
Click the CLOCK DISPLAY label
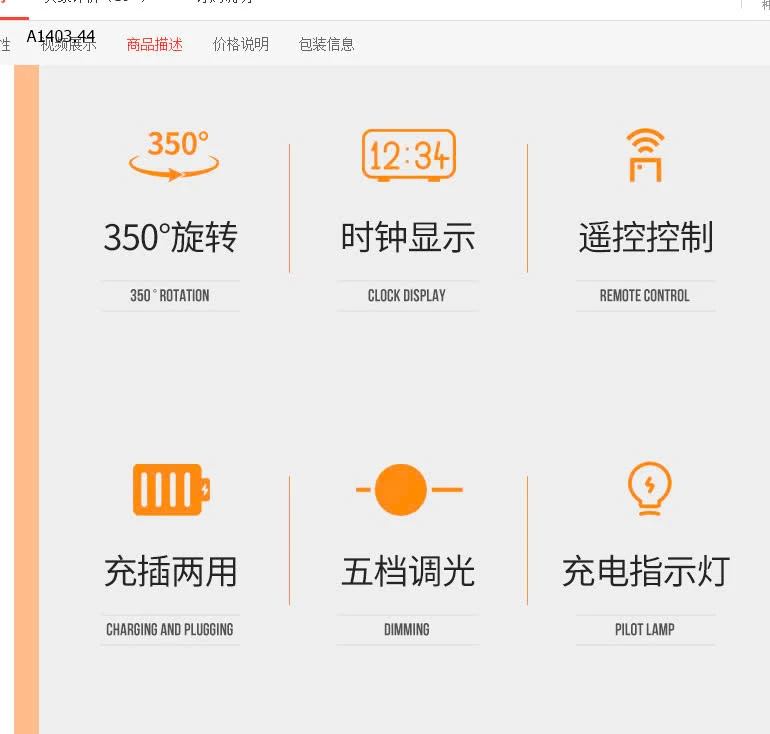[407, 296]
